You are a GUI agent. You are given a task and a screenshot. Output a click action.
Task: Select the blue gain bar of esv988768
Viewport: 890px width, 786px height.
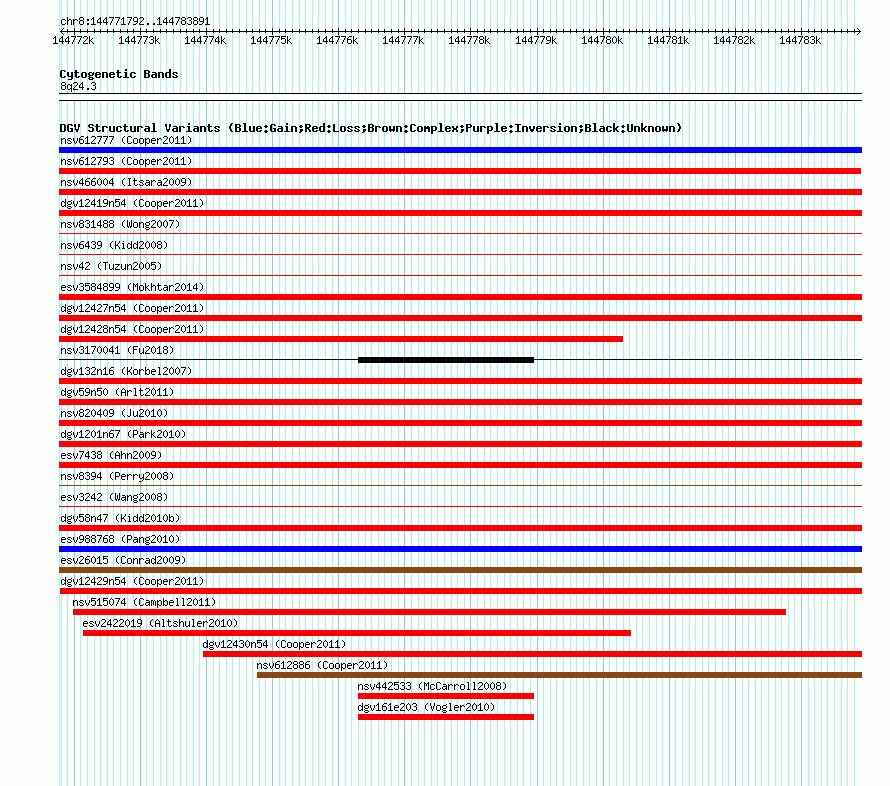[460, 549]
